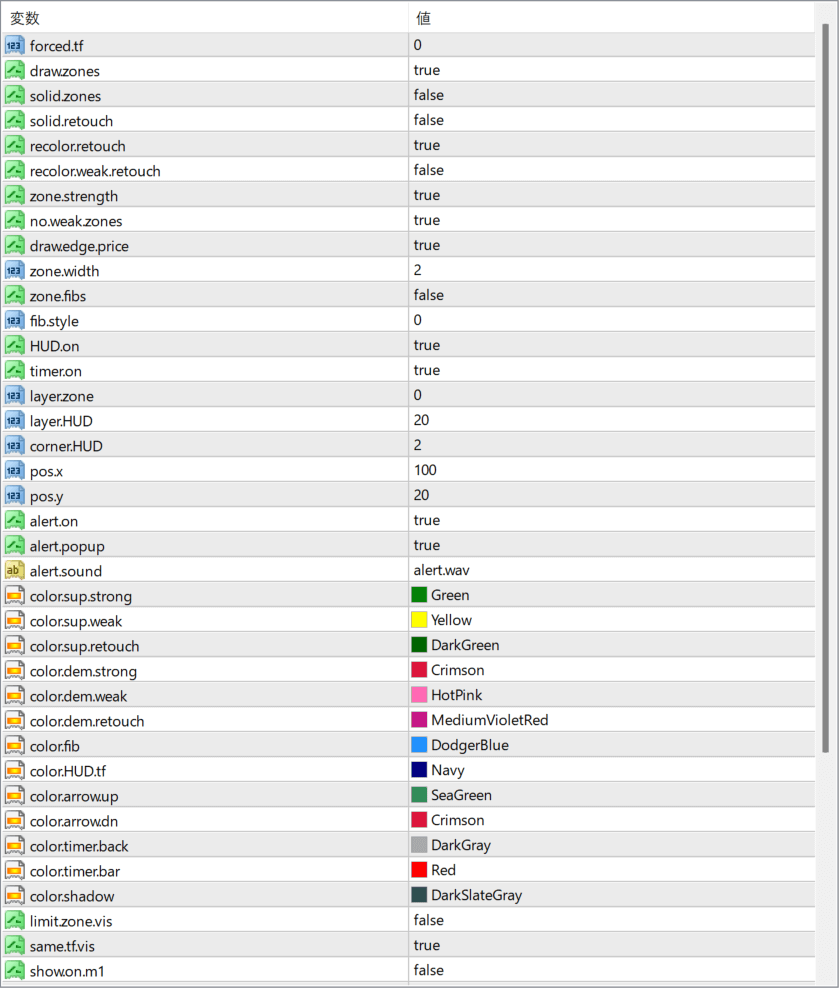Toggle the alert.popup true value
Image resolution: width=839 pixels, height=988 pixels.
[x=426, y=545]
